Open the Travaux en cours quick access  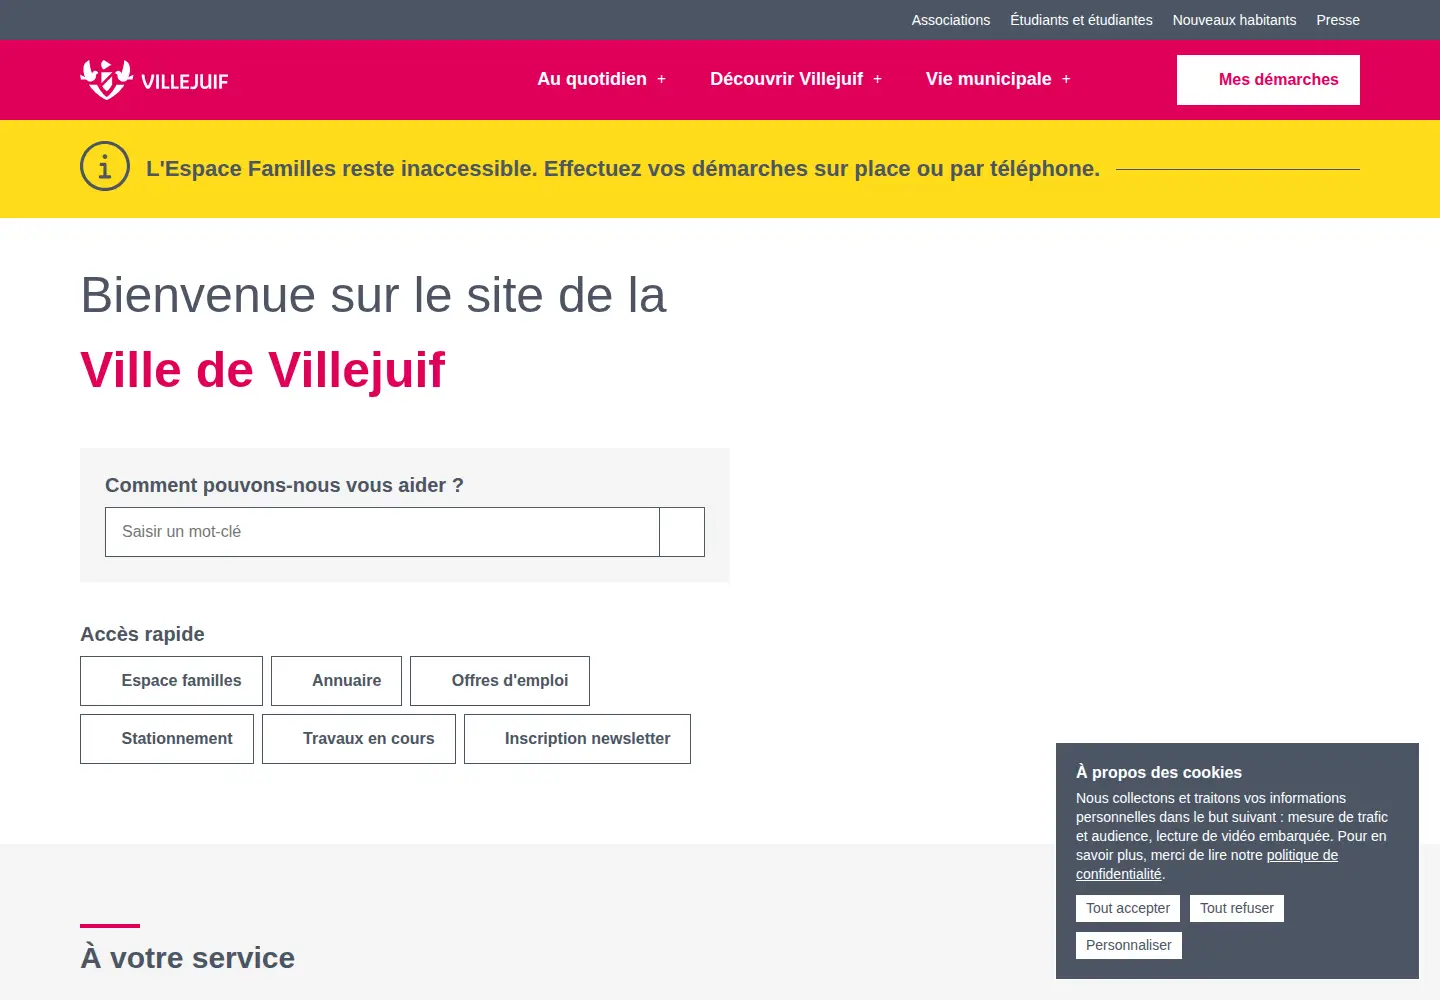pos(359,739)
